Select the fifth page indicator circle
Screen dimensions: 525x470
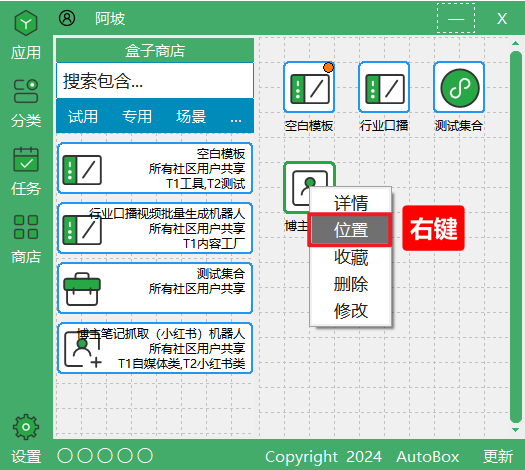(145, 456)
